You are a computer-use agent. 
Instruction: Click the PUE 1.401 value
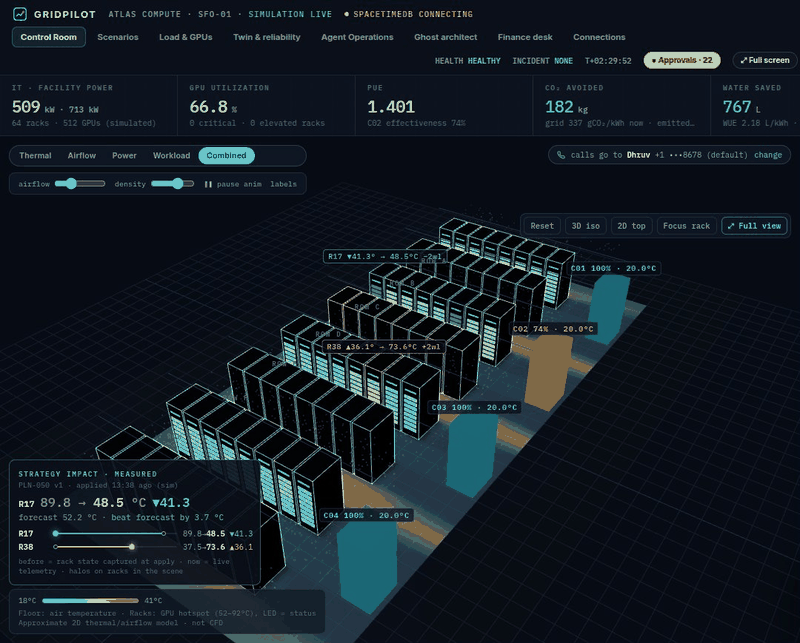[x=391, y=107]
